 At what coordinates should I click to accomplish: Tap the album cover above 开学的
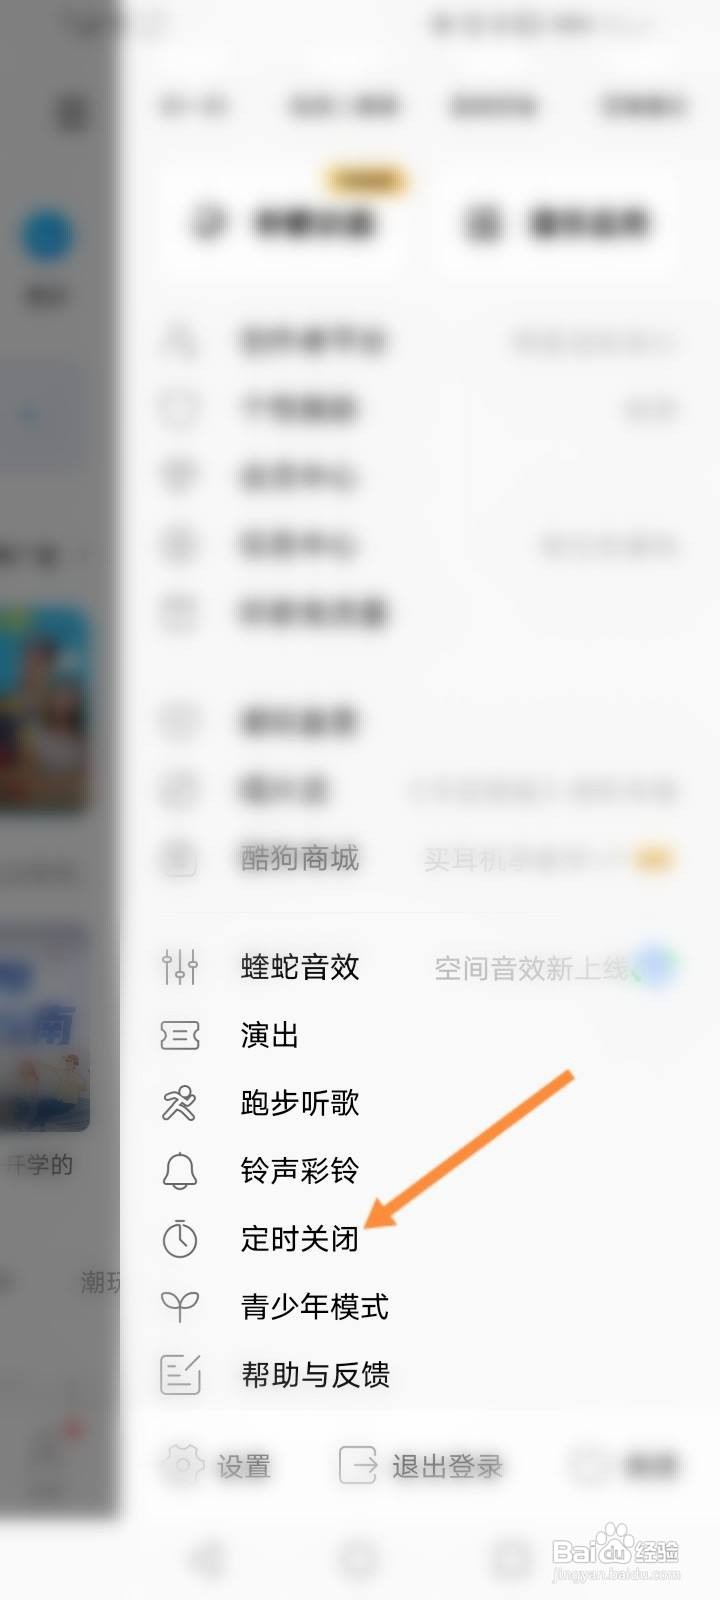(x=45, y=1027)
